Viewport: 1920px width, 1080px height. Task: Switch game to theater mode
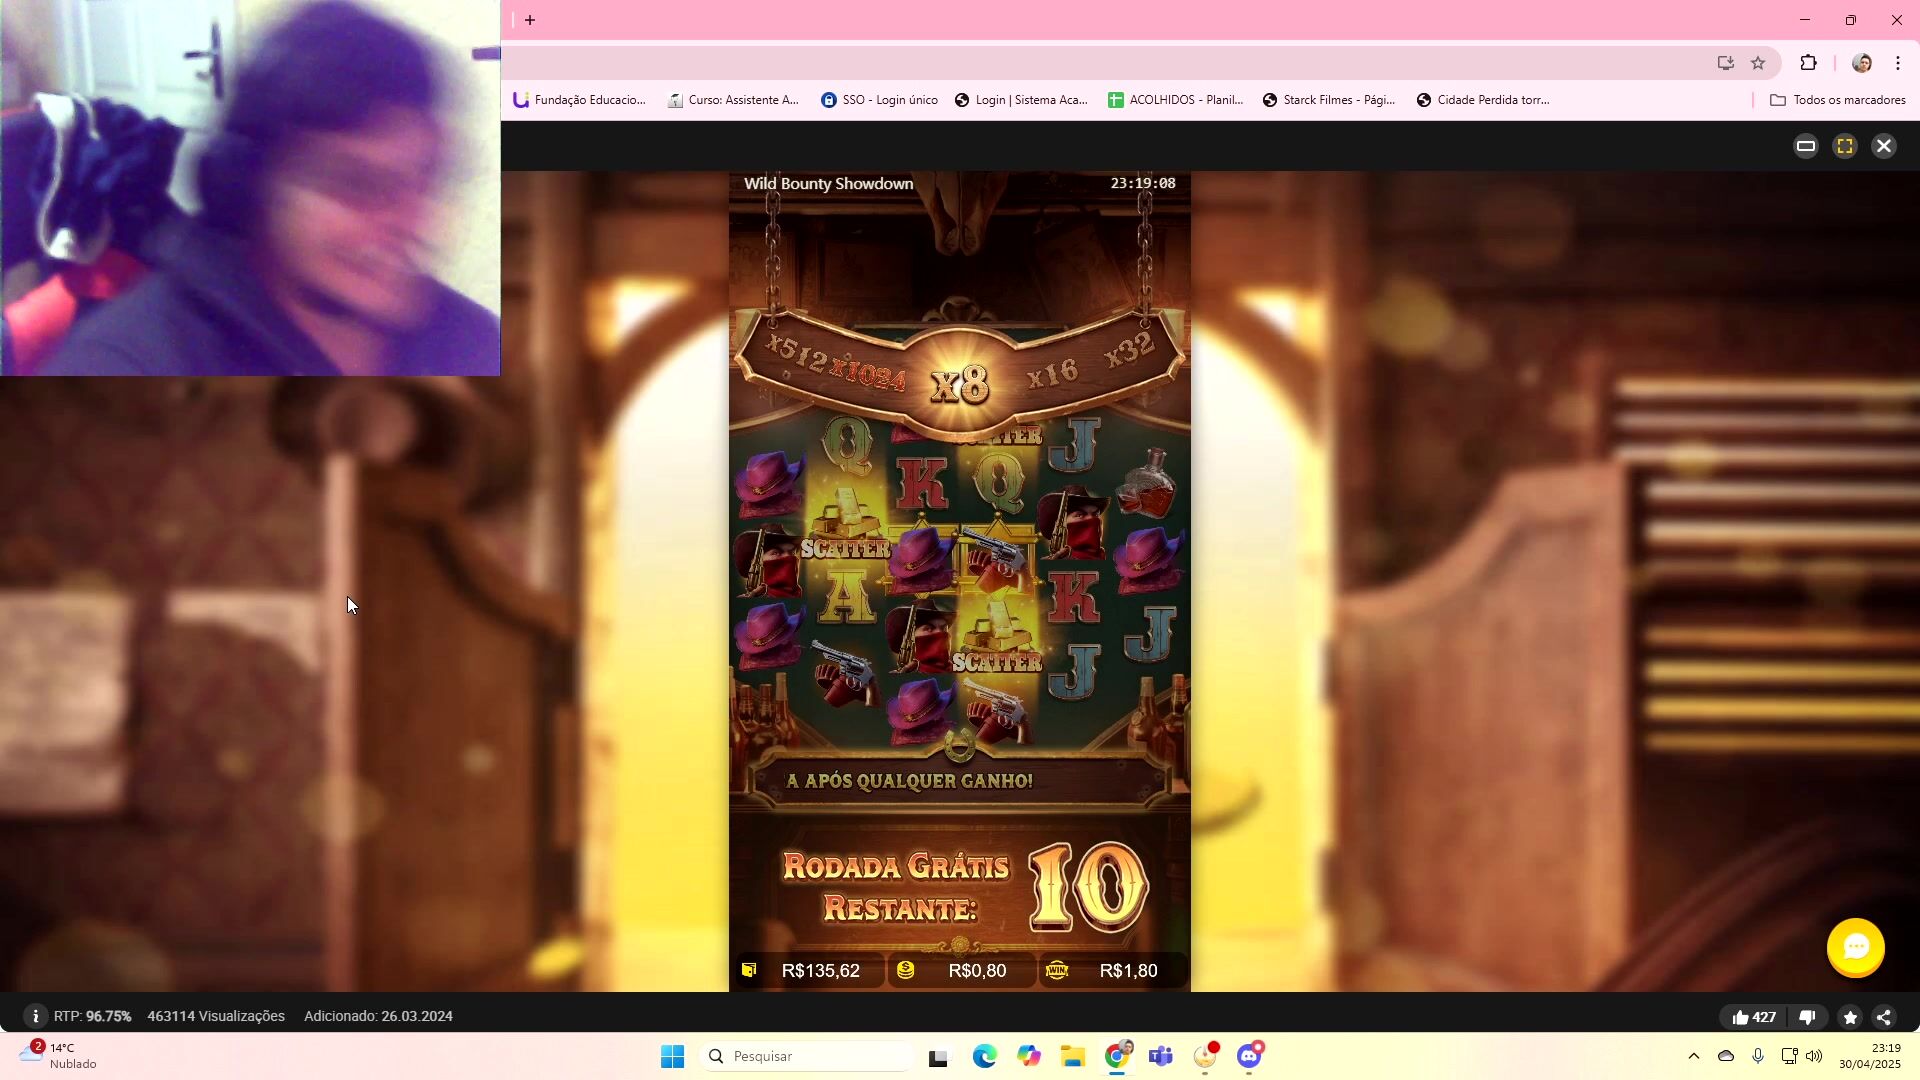(1806, 146)
